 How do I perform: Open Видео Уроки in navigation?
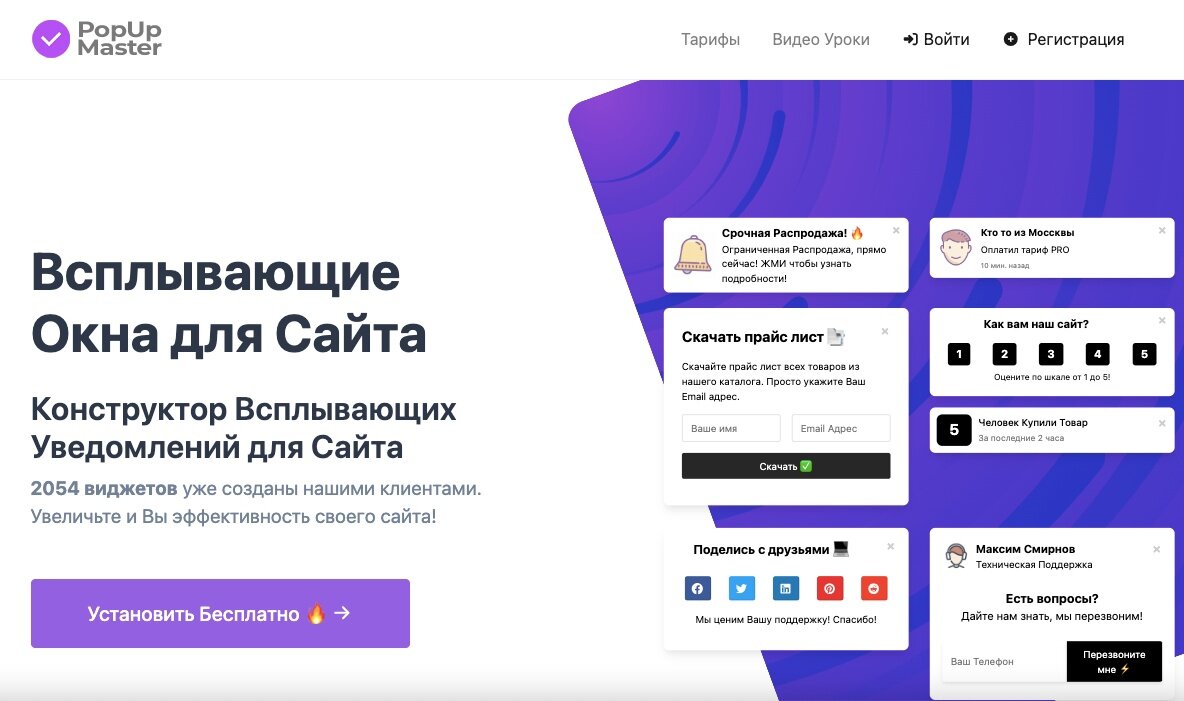(x=821, y=39)
